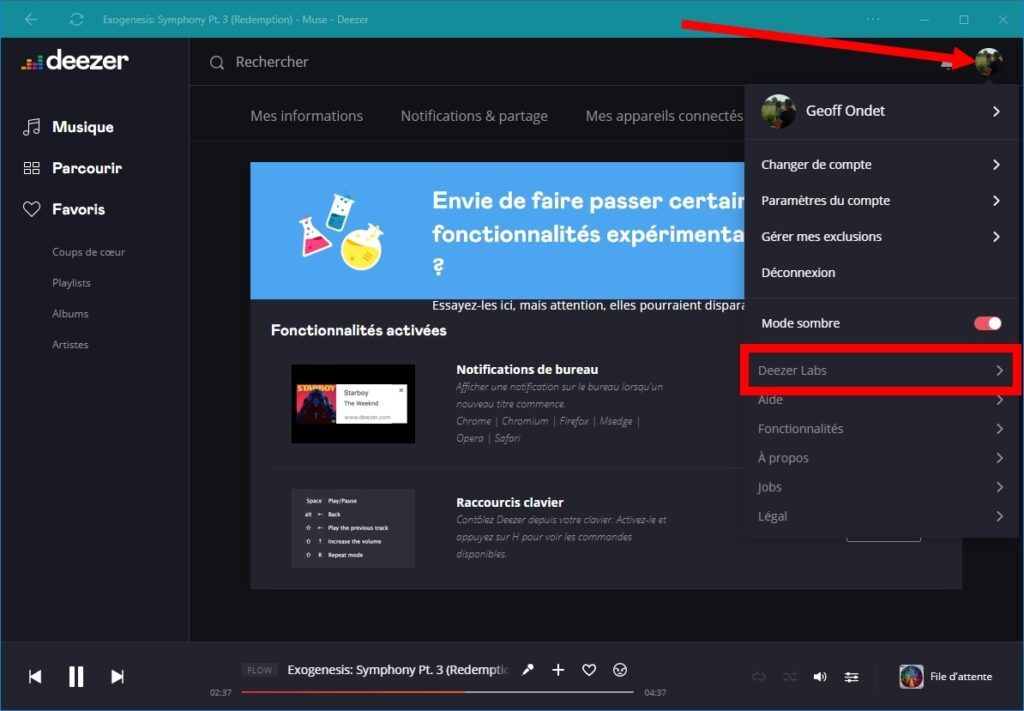Screen dimensions: 1024x711
Task: Pause the current song
Action: (76, 676)
